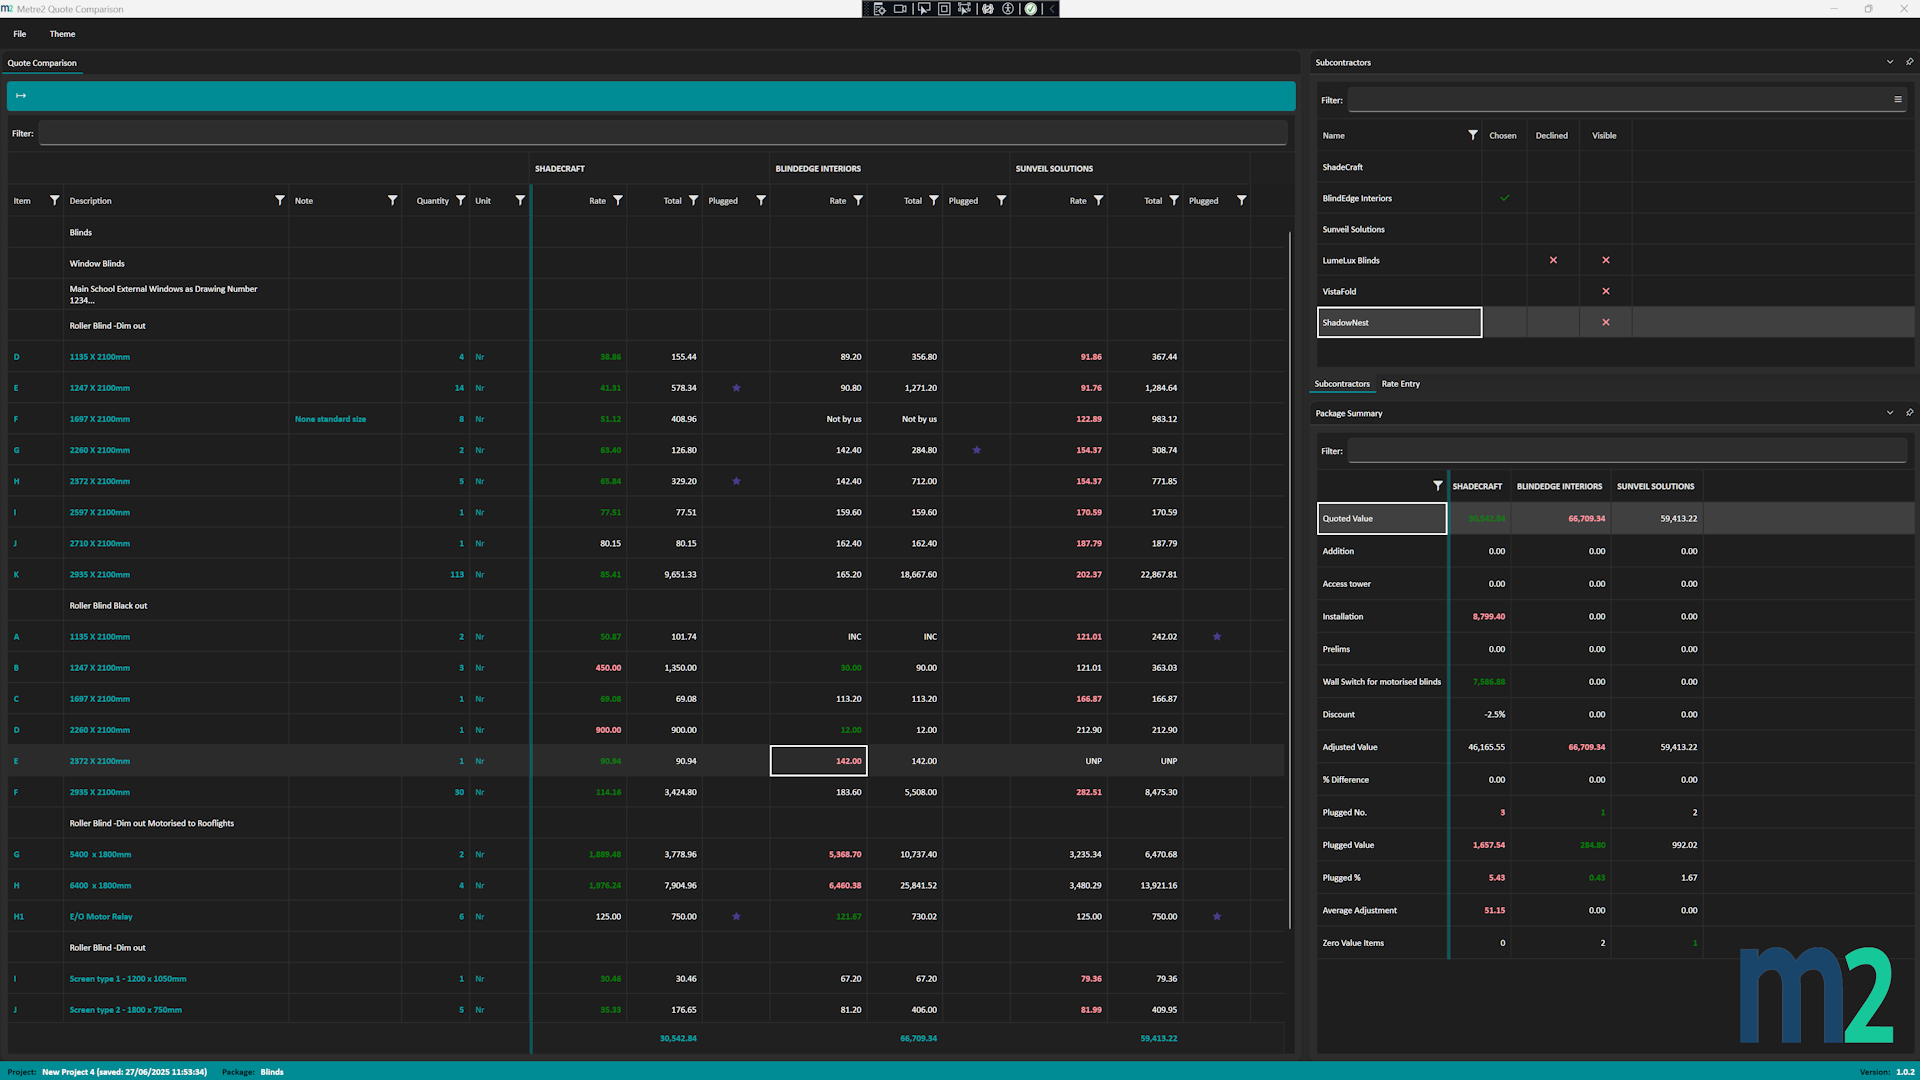Open the Subcontractors filter hamburger menu
1920x1080 pixels.
pyautogui.click(x=1897, y=100)
